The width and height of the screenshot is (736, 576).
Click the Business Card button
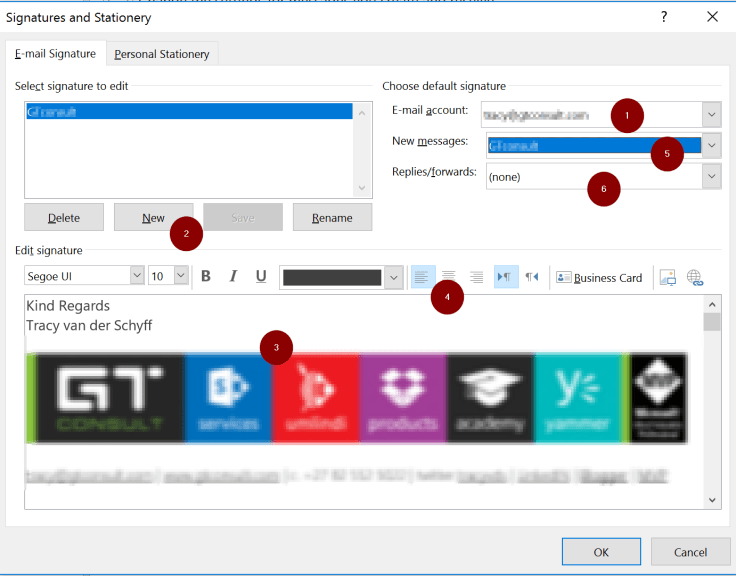(599, 277)
